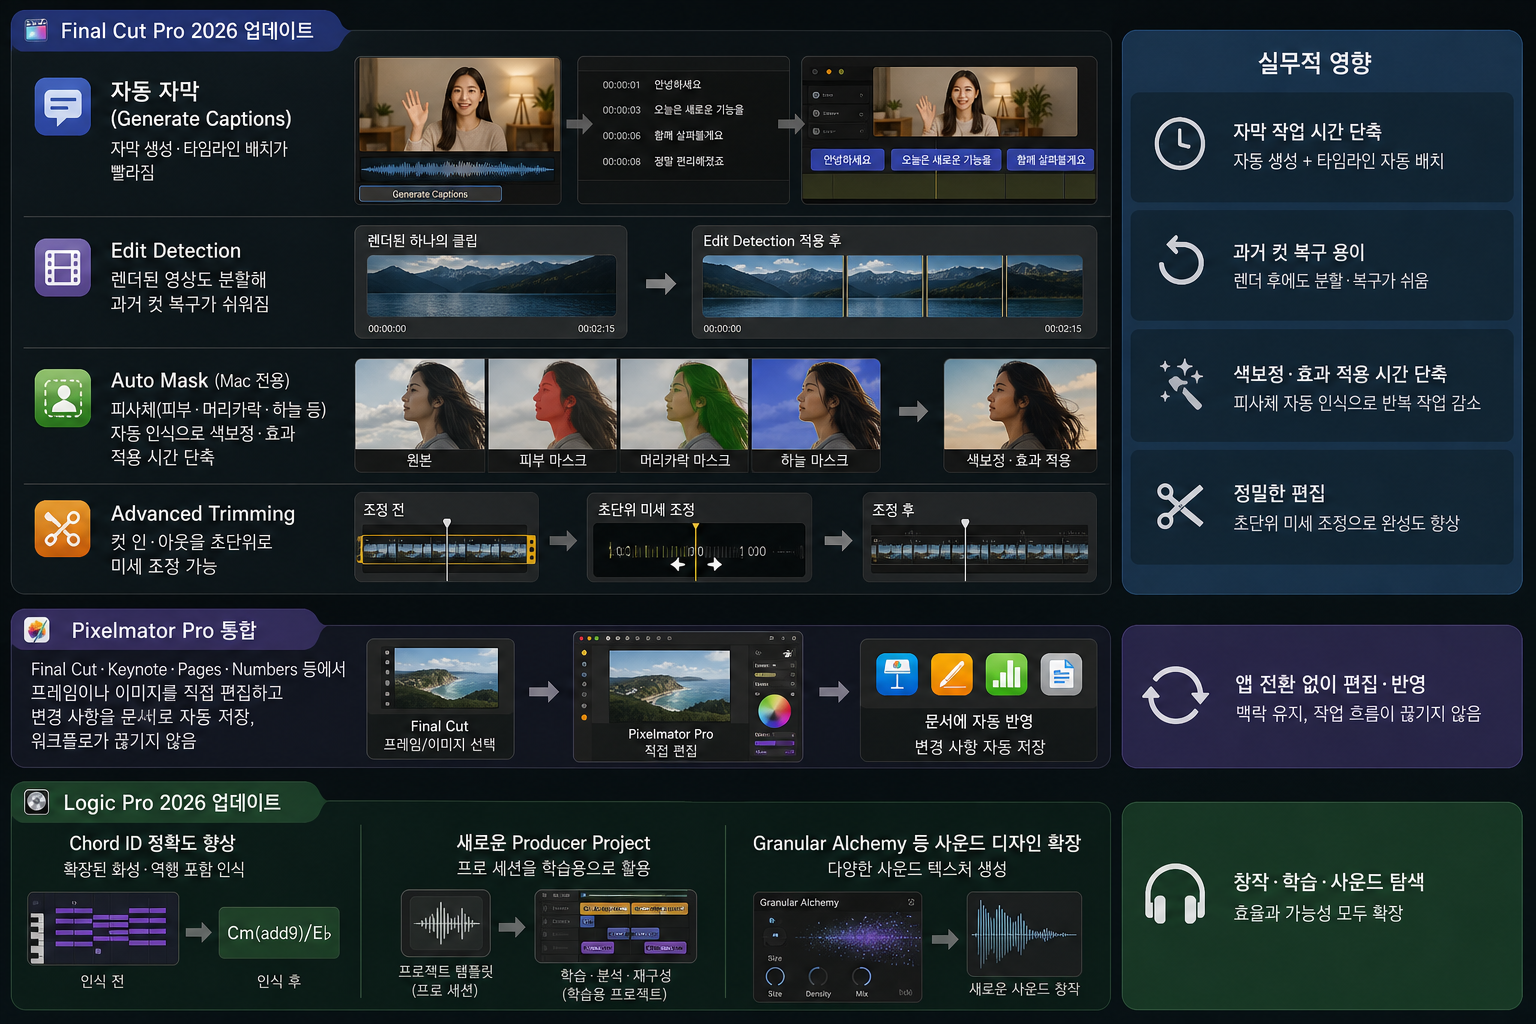Click the 인식 전 piano roll thumbnail
Viewport: 1536px width, 1024px height.
pyautogui.click(x=103, y=928)
